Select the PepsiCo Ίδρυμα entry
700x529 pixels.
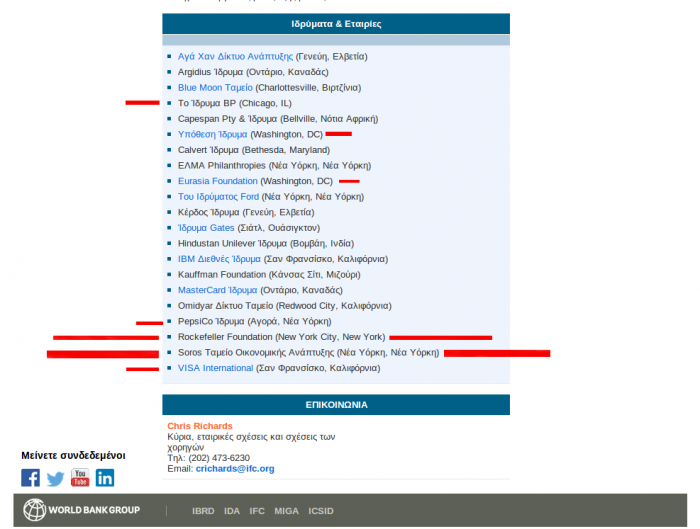pos(254,321)
